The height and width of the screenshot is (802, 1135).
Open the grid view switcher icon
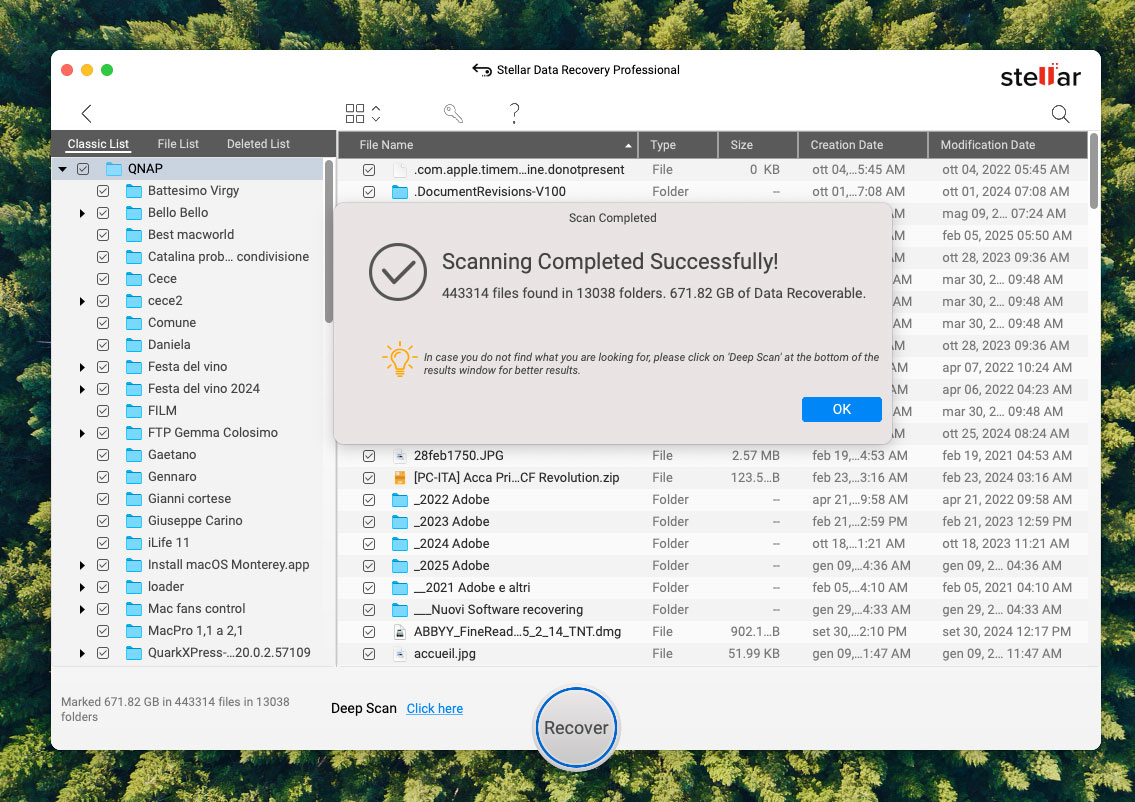[x=356, y=114]
